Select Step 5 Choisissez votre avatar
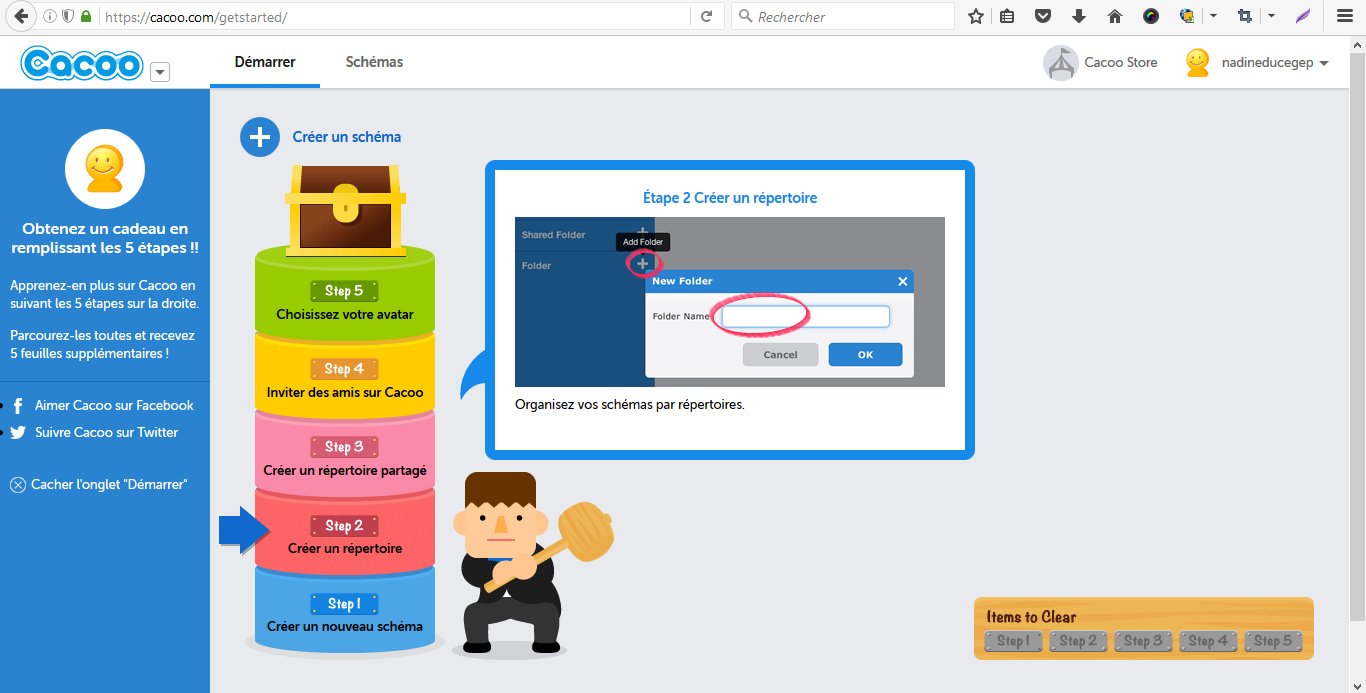Image resolution: width=1366 pixels, height=693 pixels. [x=345, y=300]
